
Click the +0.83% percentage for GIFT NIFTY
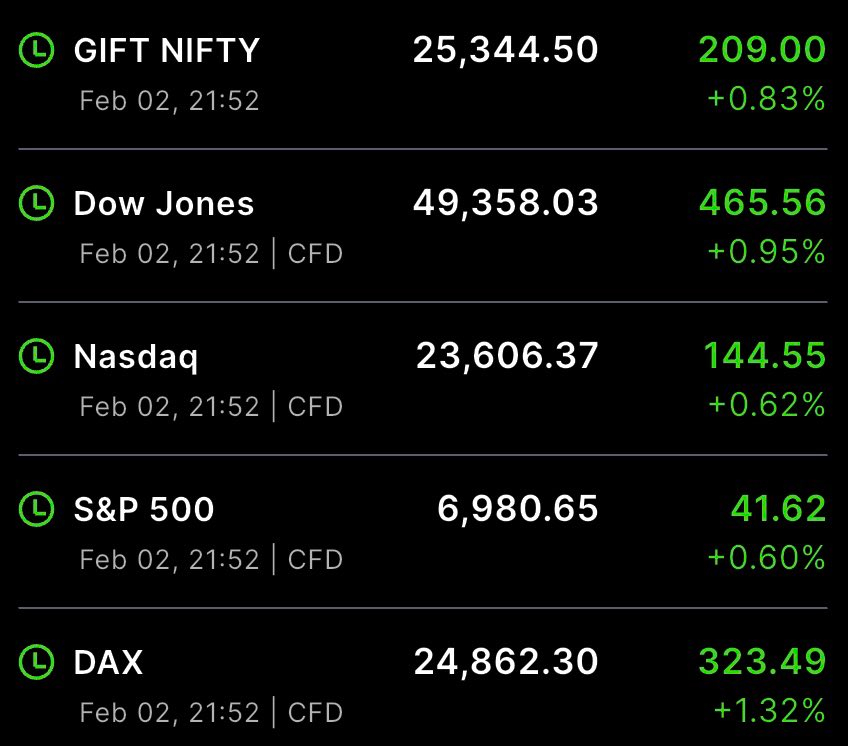pyautogui.click(x=765, y=99)
